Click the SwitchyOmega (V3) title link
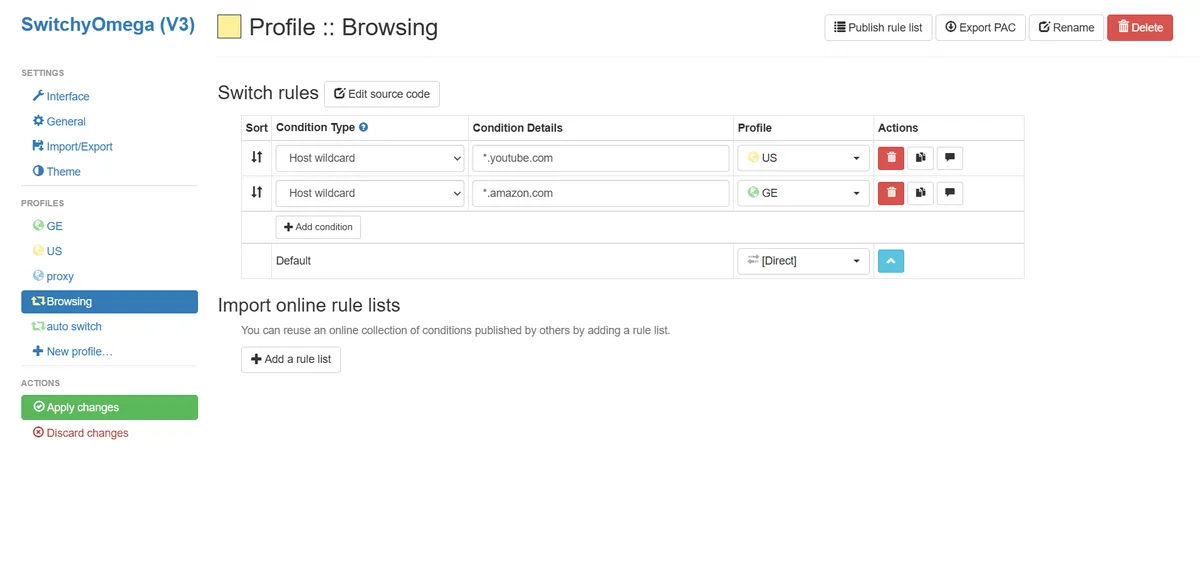Screen dimensions: 1200x563 108,25
